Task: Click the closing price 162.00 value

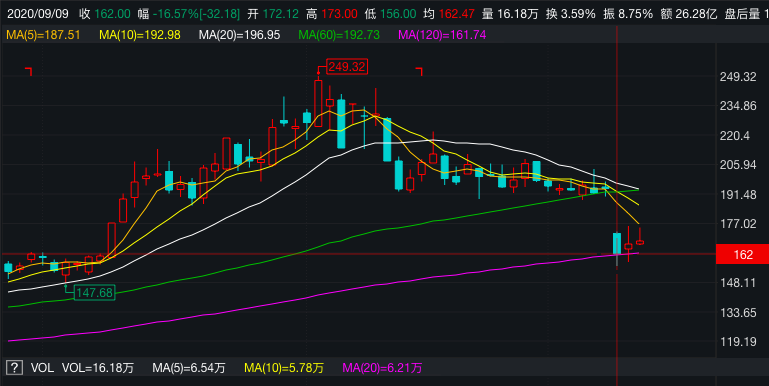Action: coord(112,14)
